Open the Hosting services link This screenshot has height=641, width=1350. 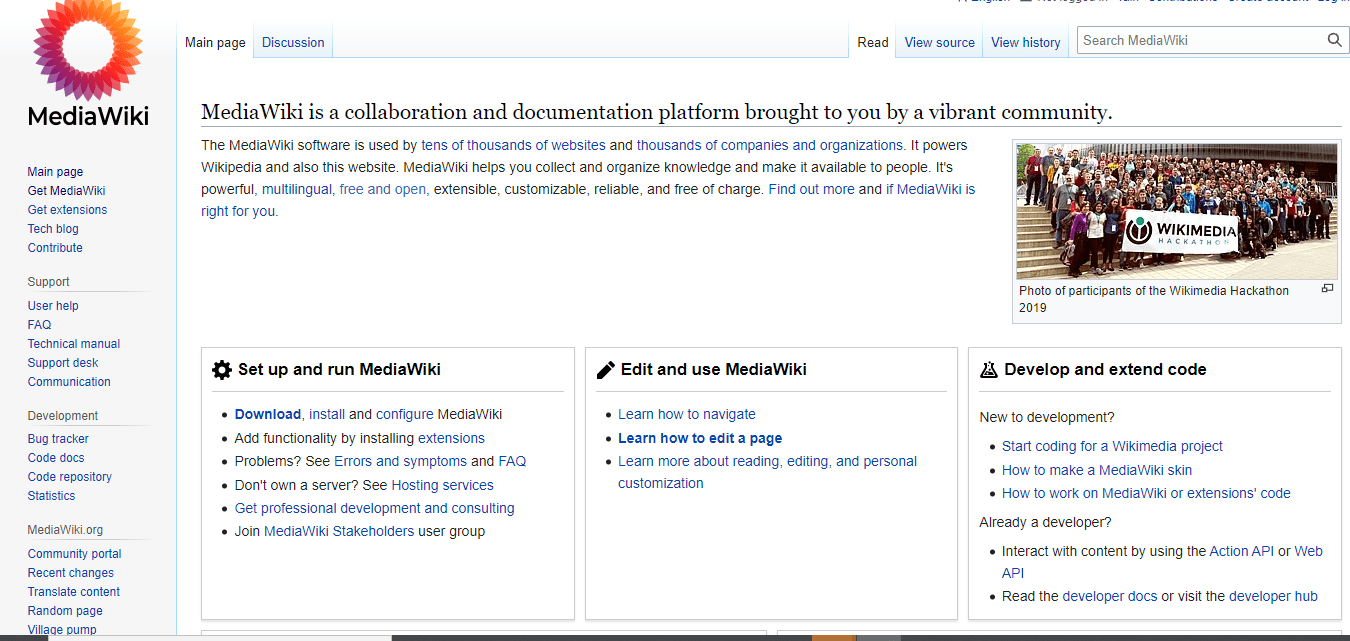coord(442,485)
